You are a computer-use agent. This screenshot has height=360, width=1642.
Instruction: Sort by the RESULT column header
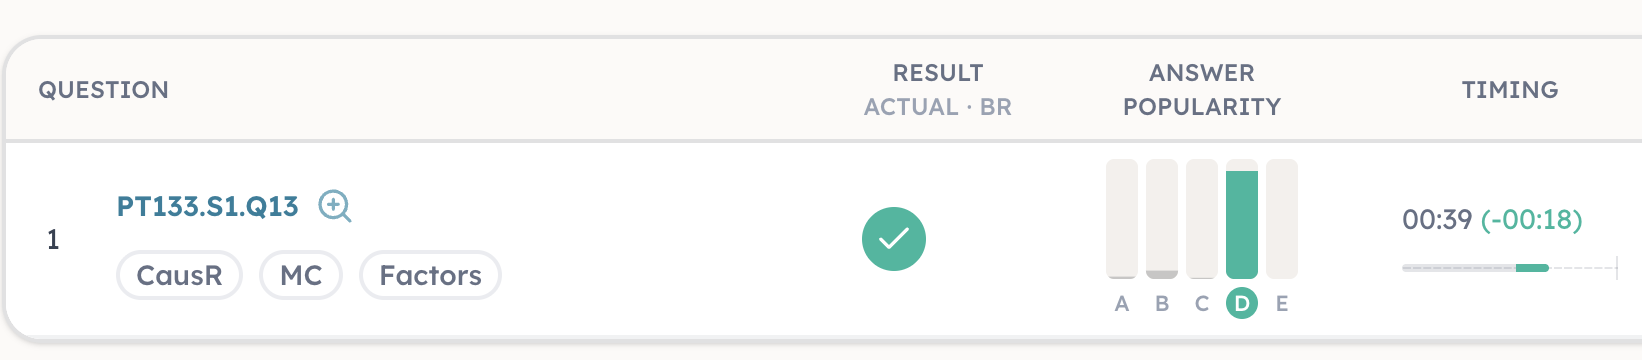click(938, 73)
